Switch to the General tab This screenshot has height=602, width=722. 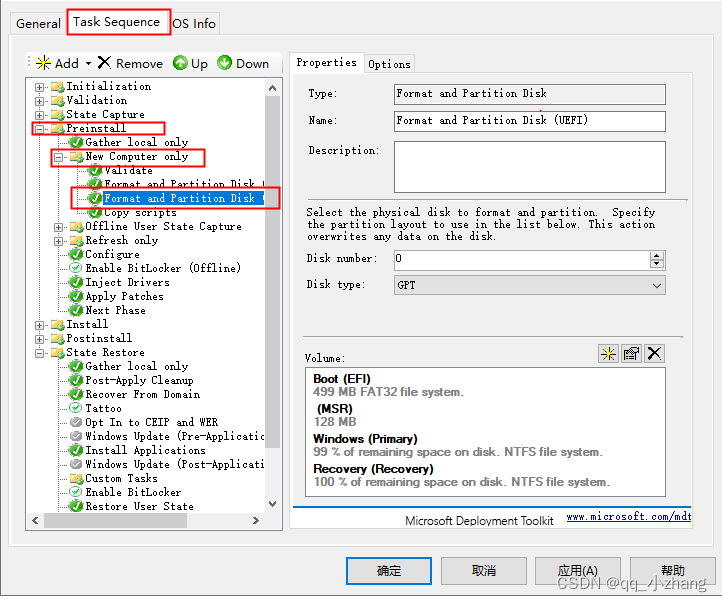click(38, 23)
